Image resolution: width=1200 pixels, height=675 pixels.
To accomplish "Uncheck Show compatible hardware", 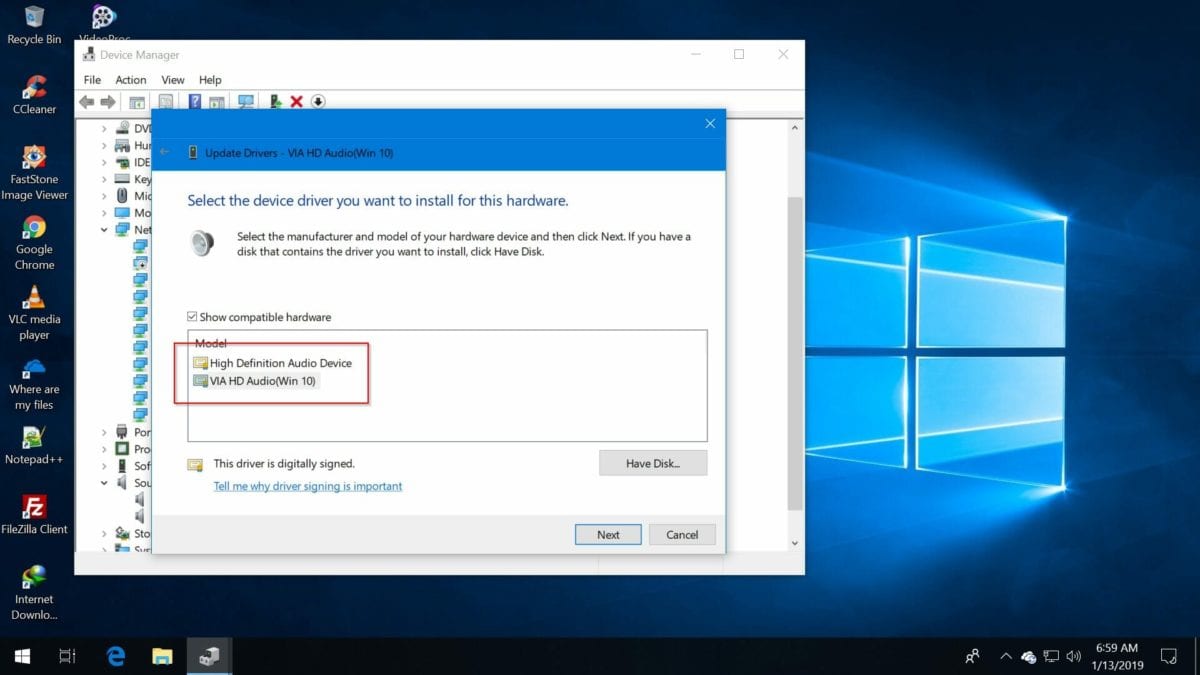I will pyautogui.click(x=193, y=317).
